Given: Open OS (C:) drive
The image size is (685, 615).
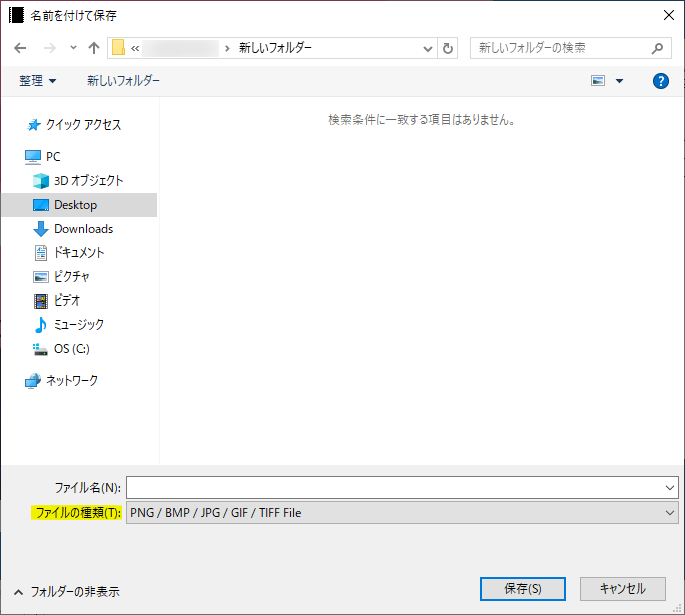Looking at the screenshot, I should [x=71, y=349].
